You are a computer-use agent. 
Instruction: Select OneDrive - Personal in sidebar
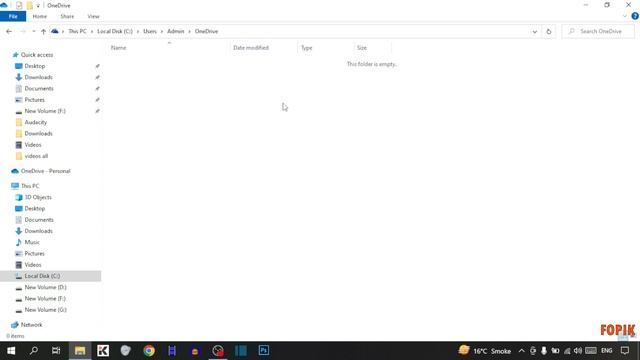(x=45, y=171)
